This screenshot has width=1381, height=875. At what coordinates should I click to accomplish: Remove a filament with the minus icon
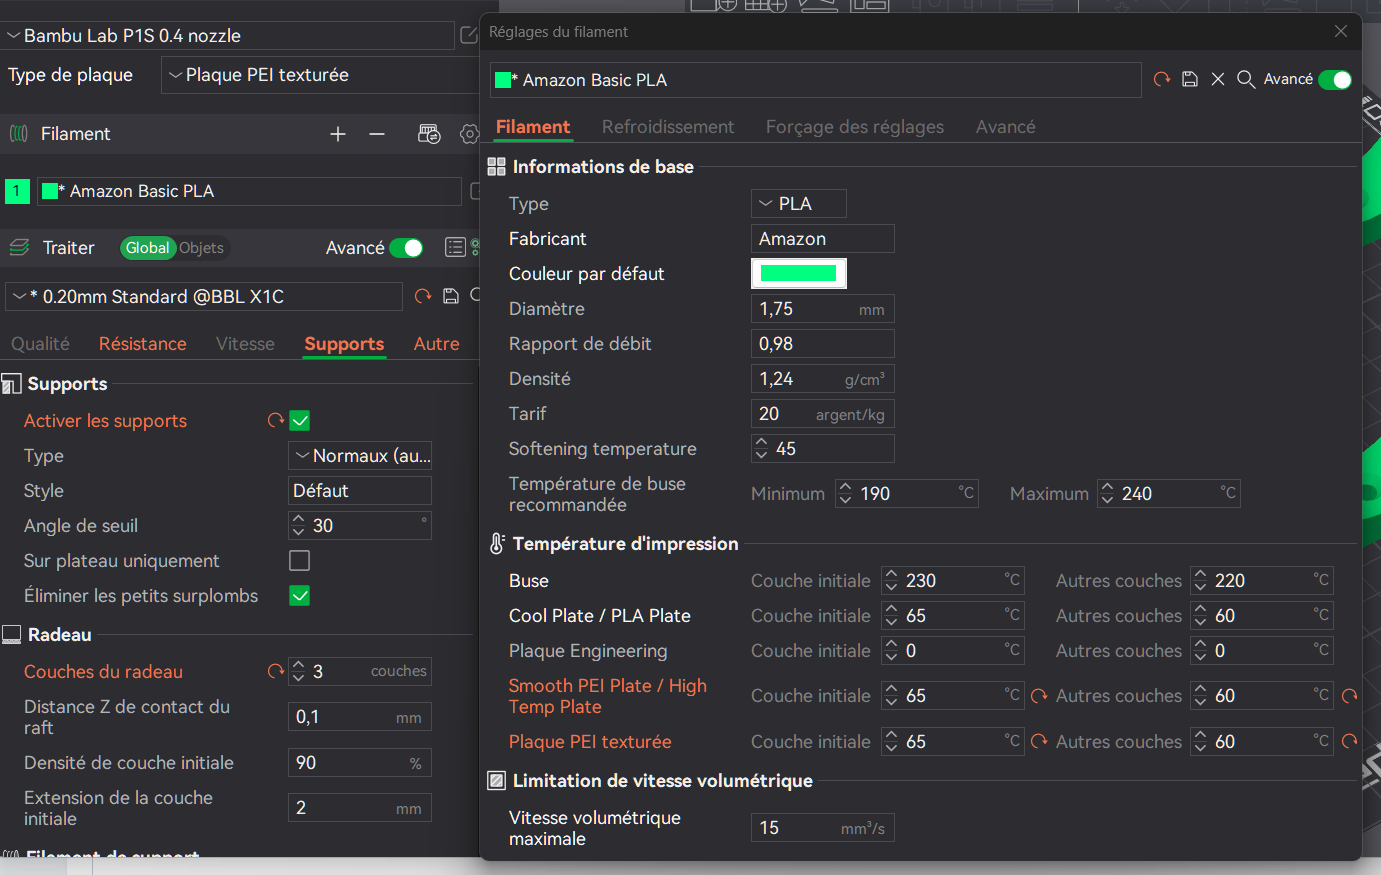pyautogui.click(x=377, y=134)
